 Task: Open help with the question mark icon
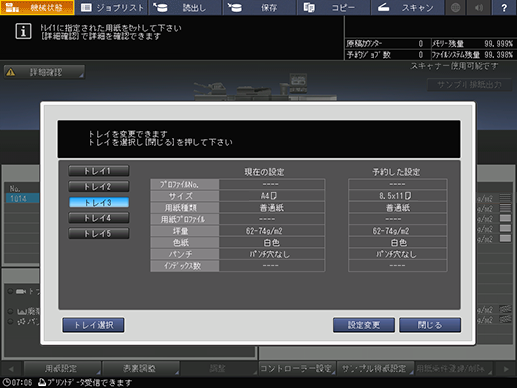click(504, 7)
